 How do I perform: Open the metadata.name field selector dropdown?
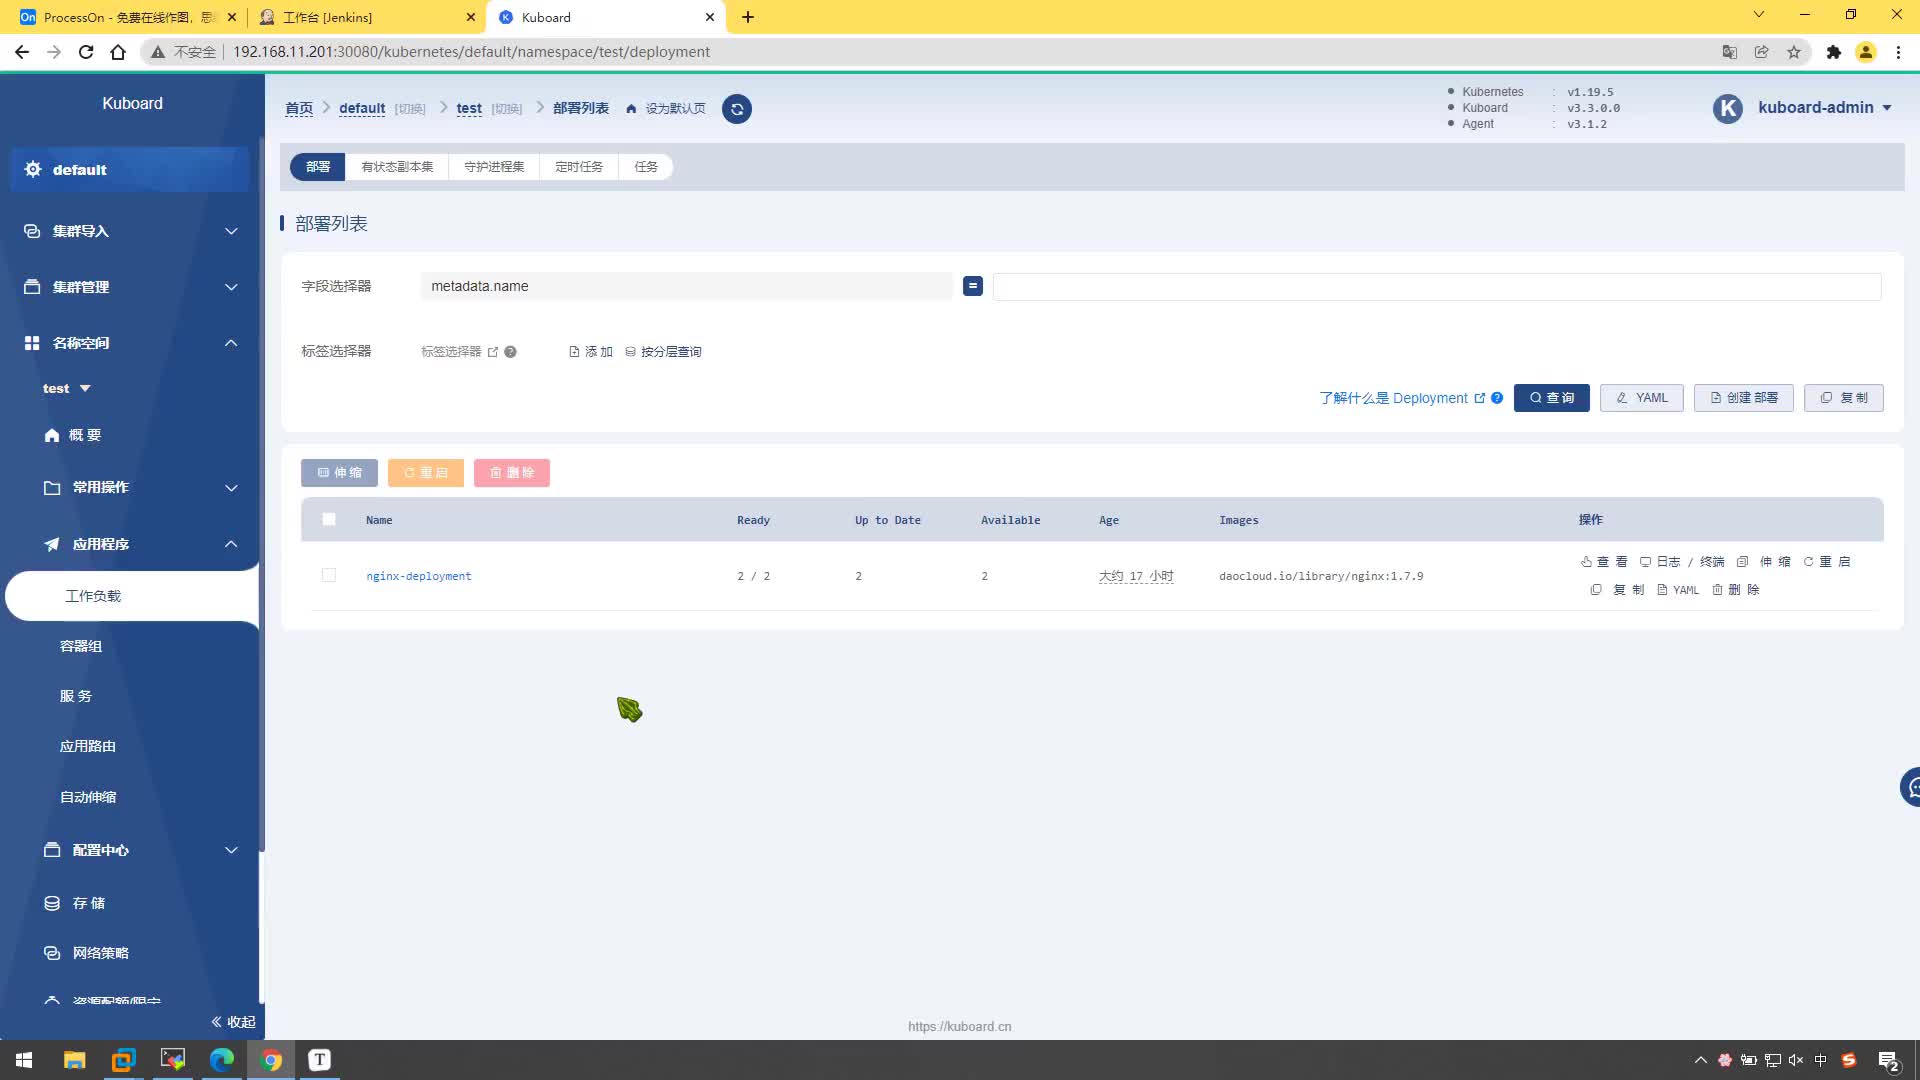[686, 286]
